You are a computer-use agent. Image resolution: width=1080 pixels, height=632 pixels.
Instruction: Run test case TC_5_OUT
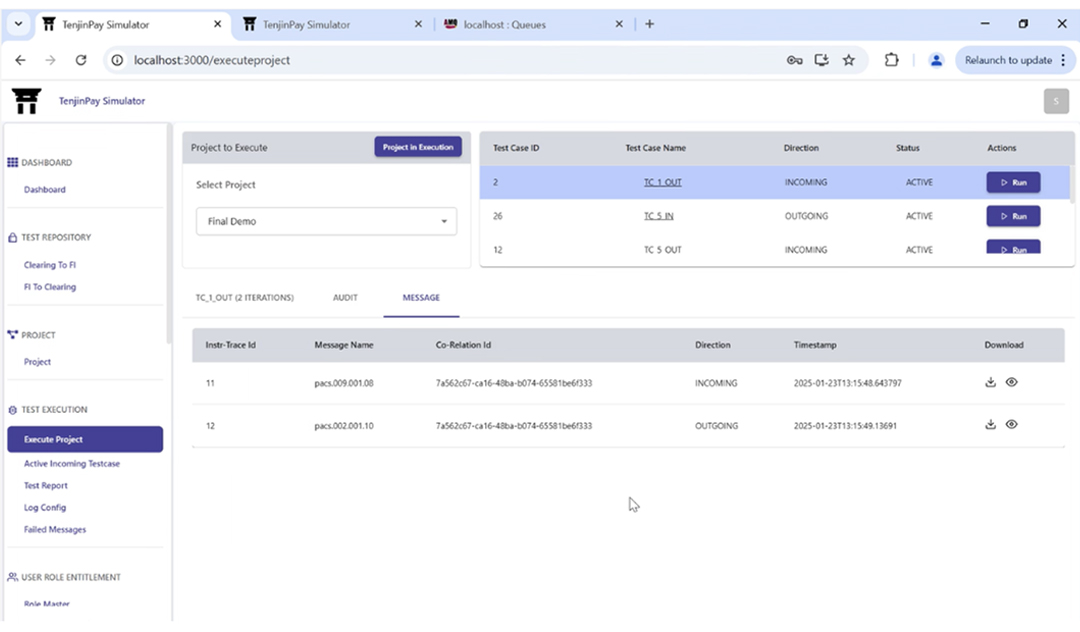pos(1013,246)
